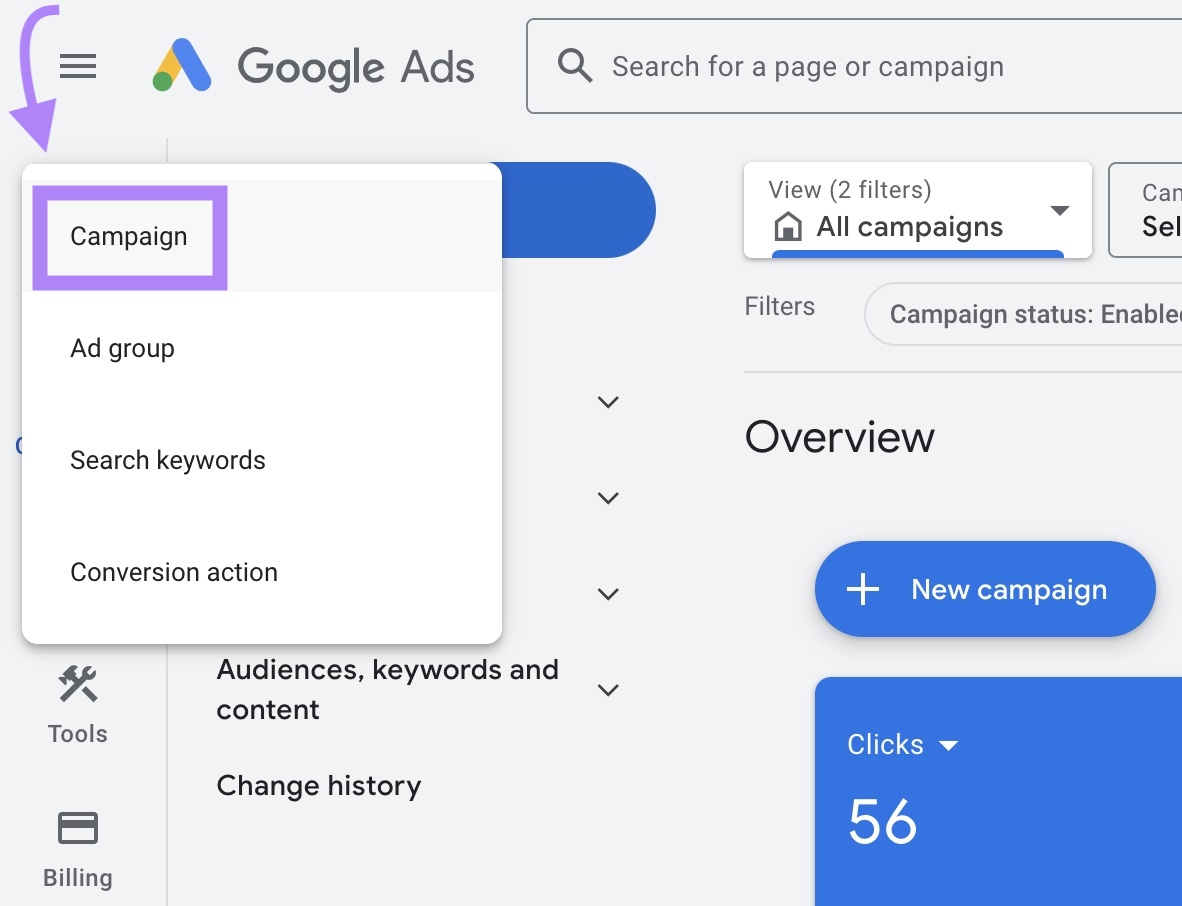Click the search magnifier icon
The image size is (1182, 906).
575,65
